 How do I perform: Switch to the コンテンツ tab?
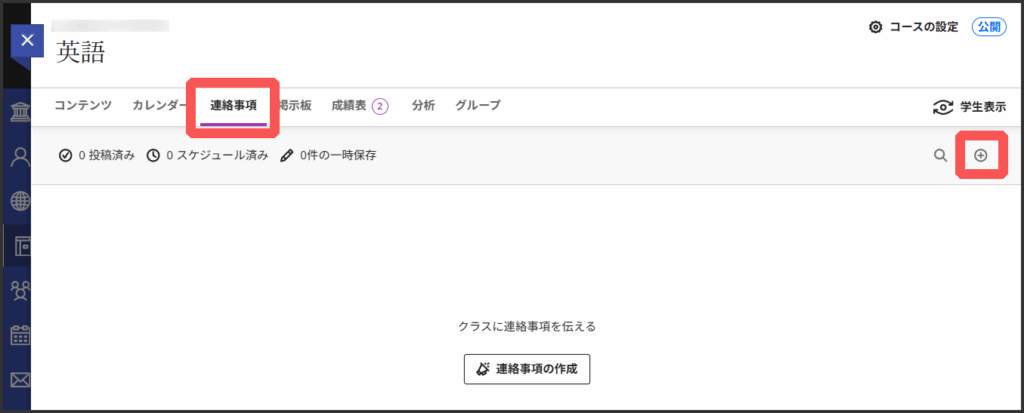click(x=83, y=105)
